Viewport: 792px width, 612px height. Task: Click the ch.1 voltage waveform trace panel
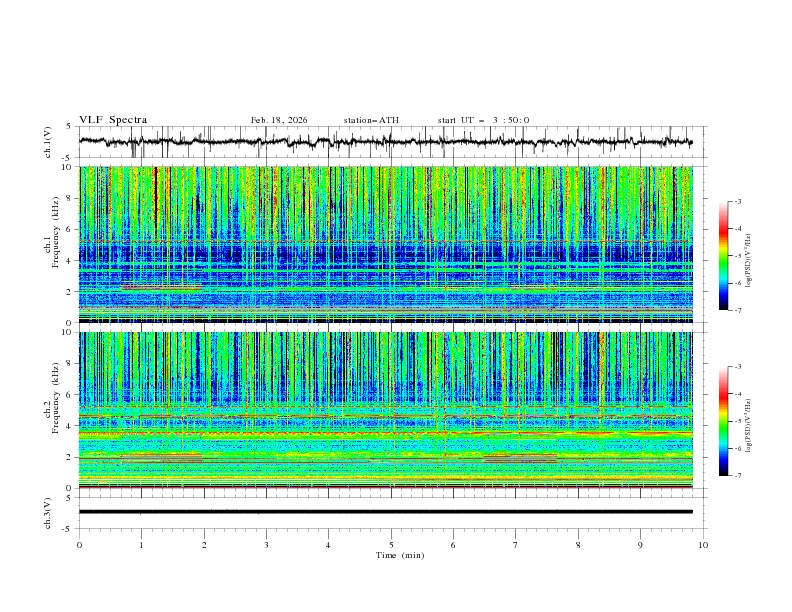click(390, 142)
